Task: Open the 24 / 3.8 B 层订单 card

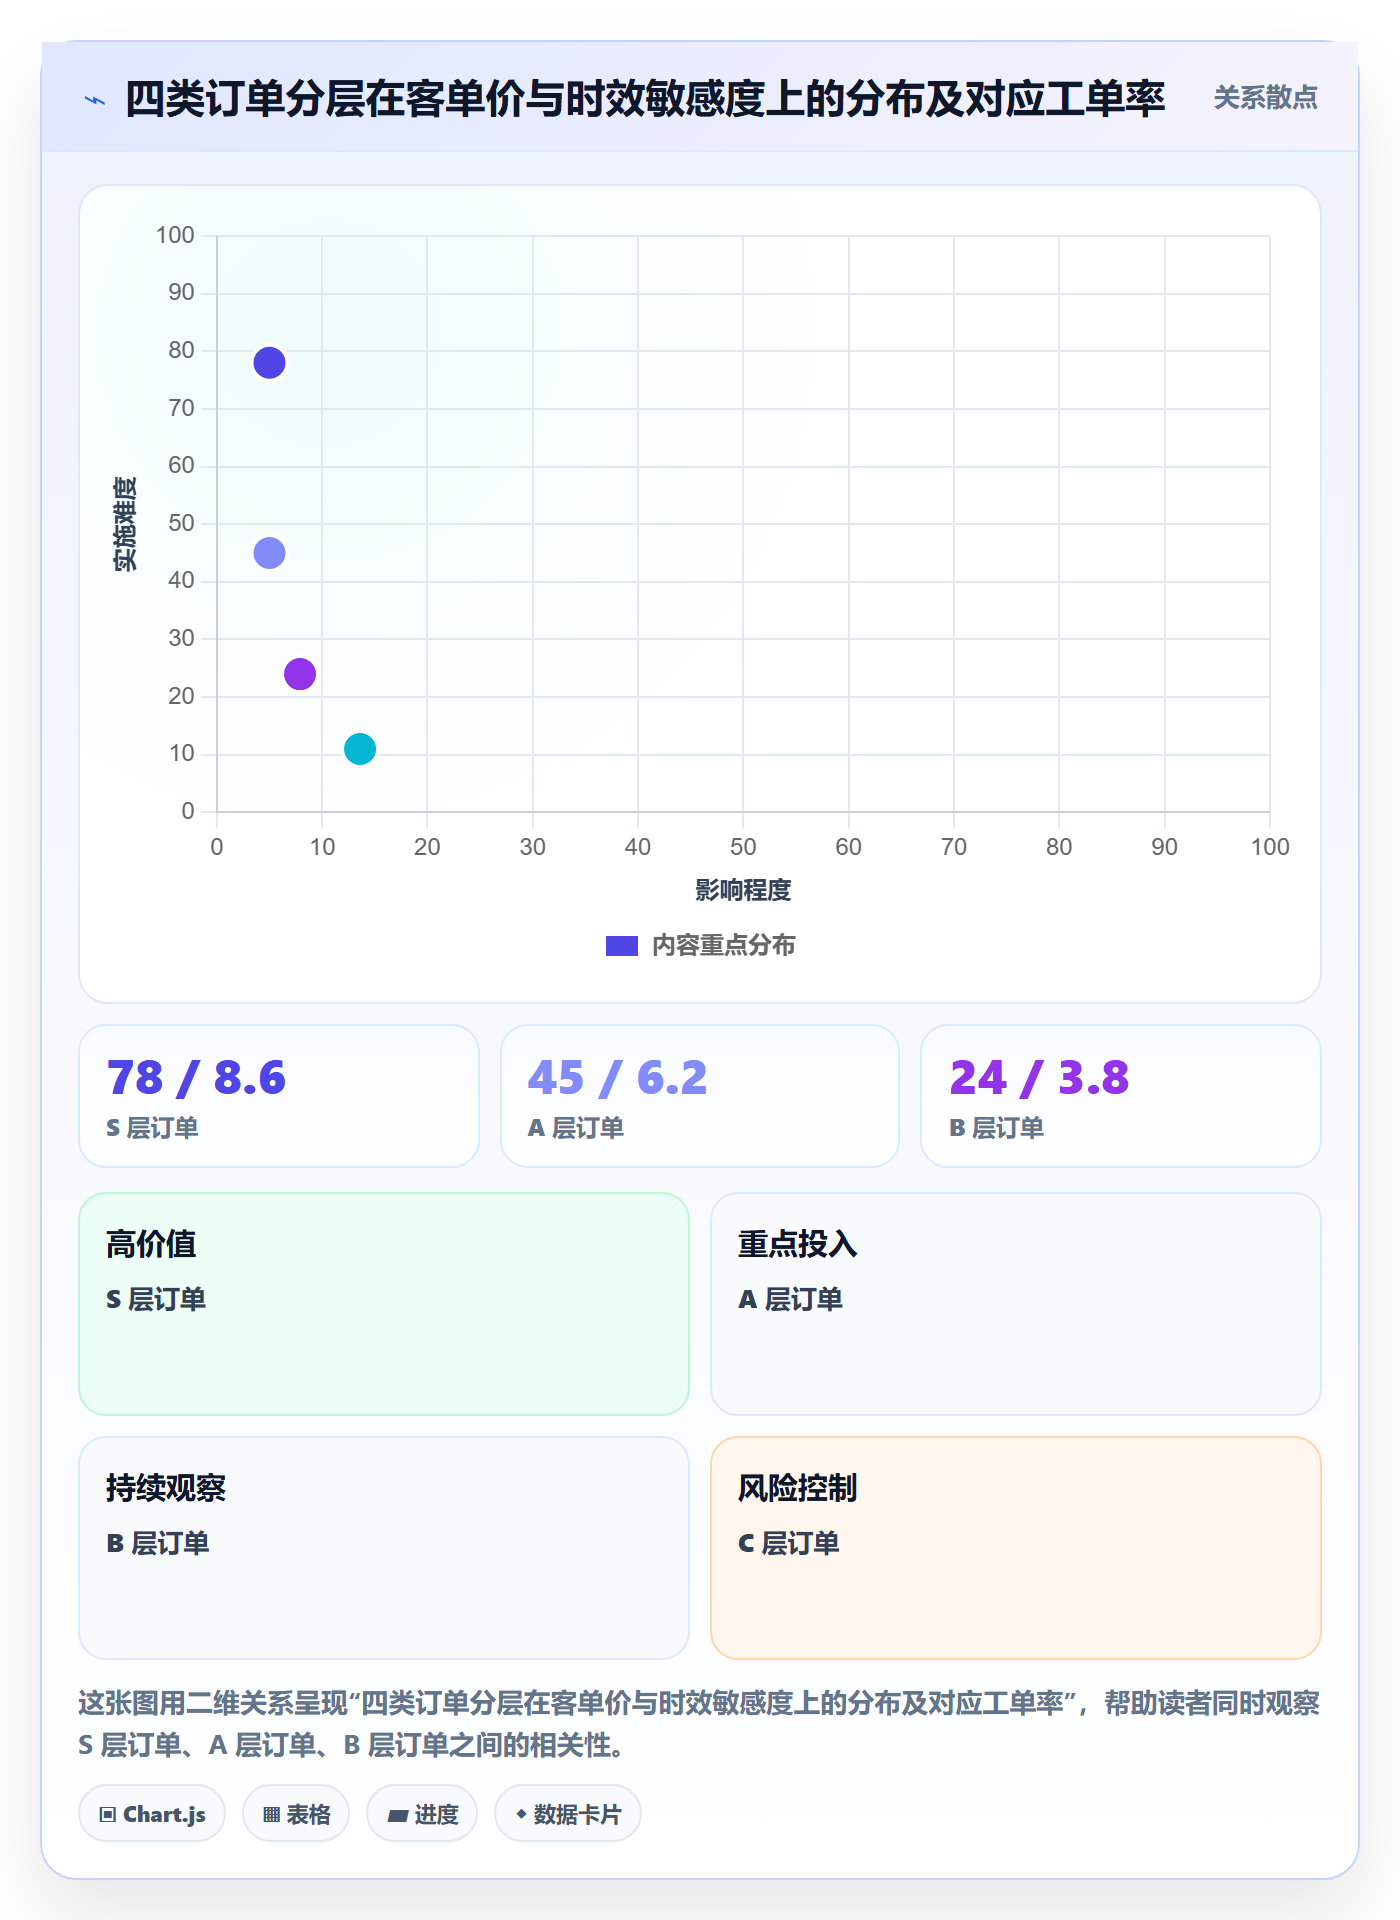Action: tap(1121, 1096)
